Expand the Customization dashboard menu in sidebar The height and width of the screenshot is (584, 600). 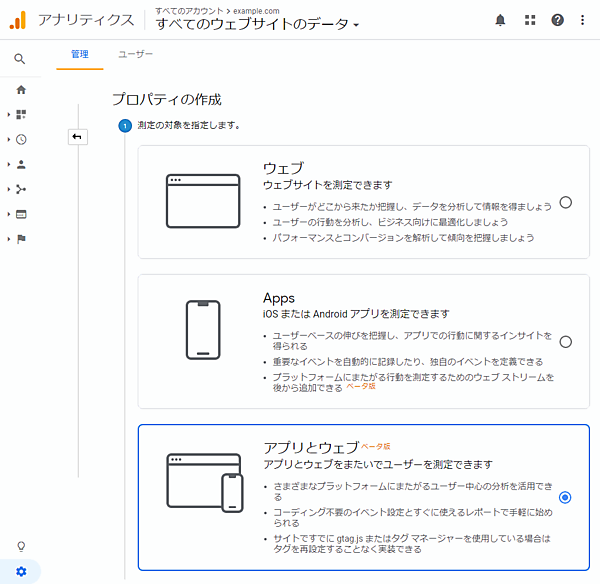click(21, 115)
